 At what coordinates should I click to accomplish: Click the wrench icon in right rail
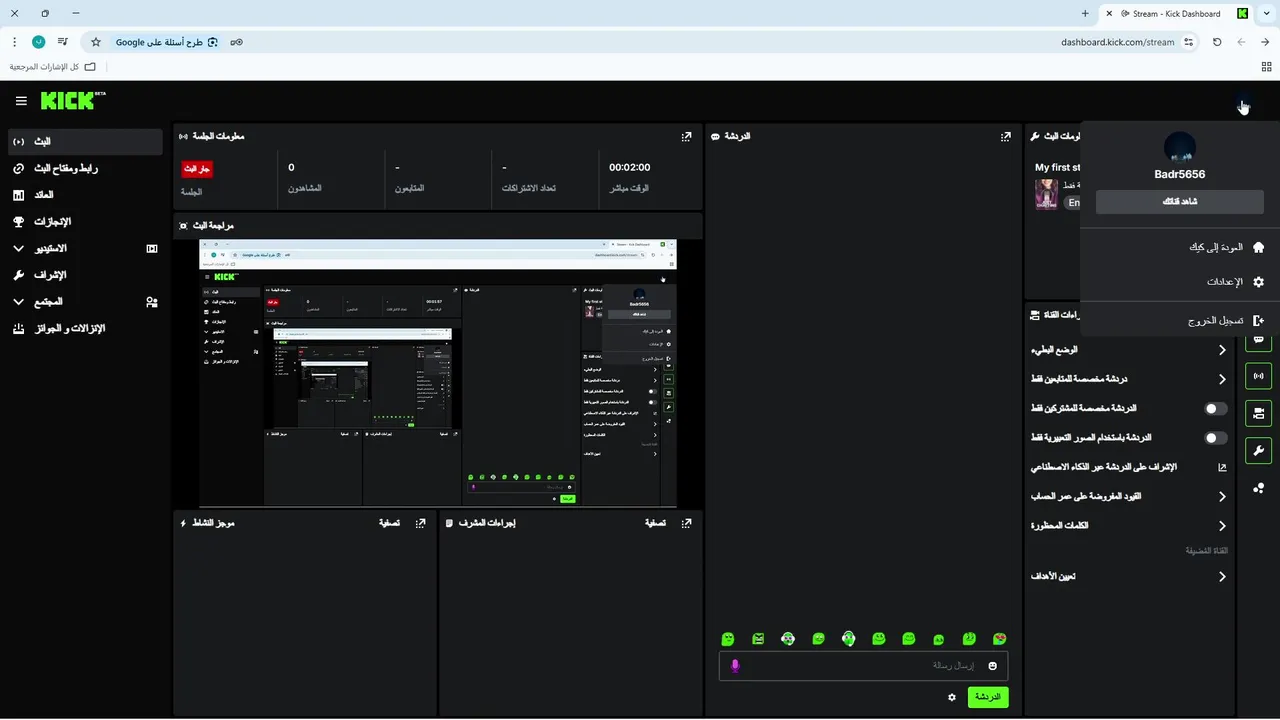click(x=1258, y=450)
